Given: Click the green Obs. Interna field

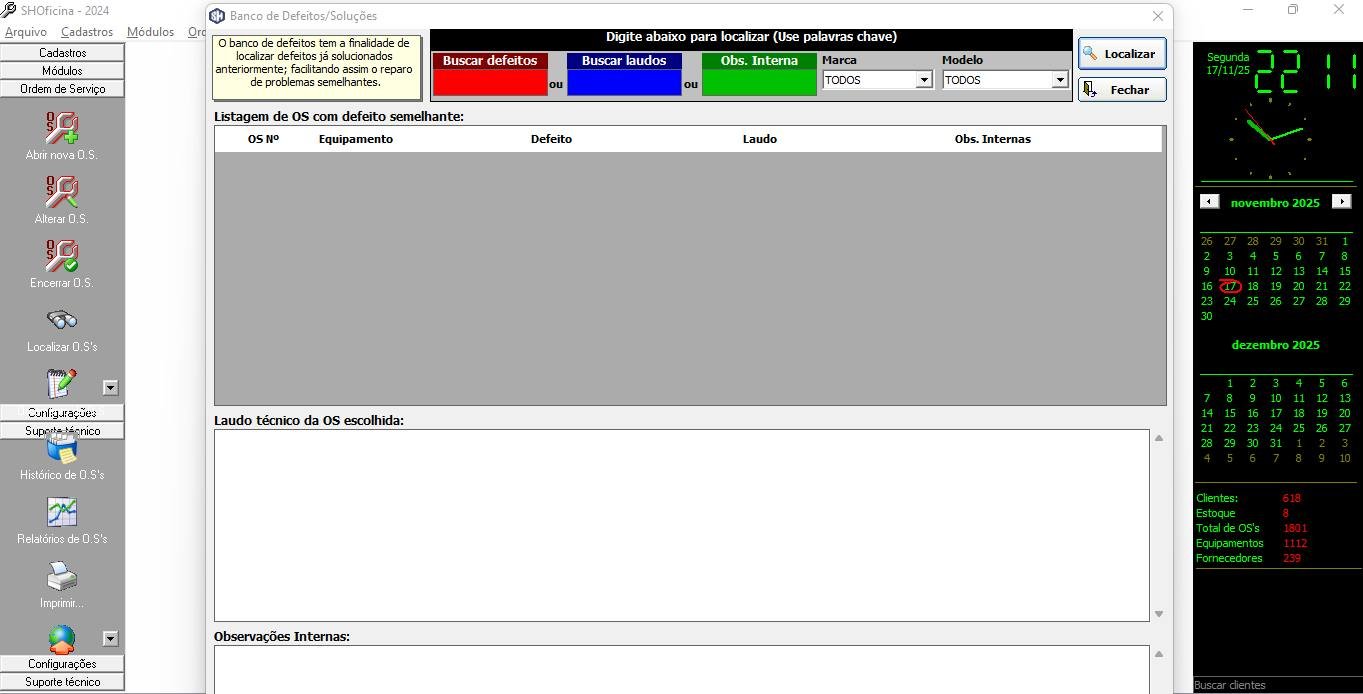Looking at the screenshot, I should pyautogui.click(x=759, y=83).
